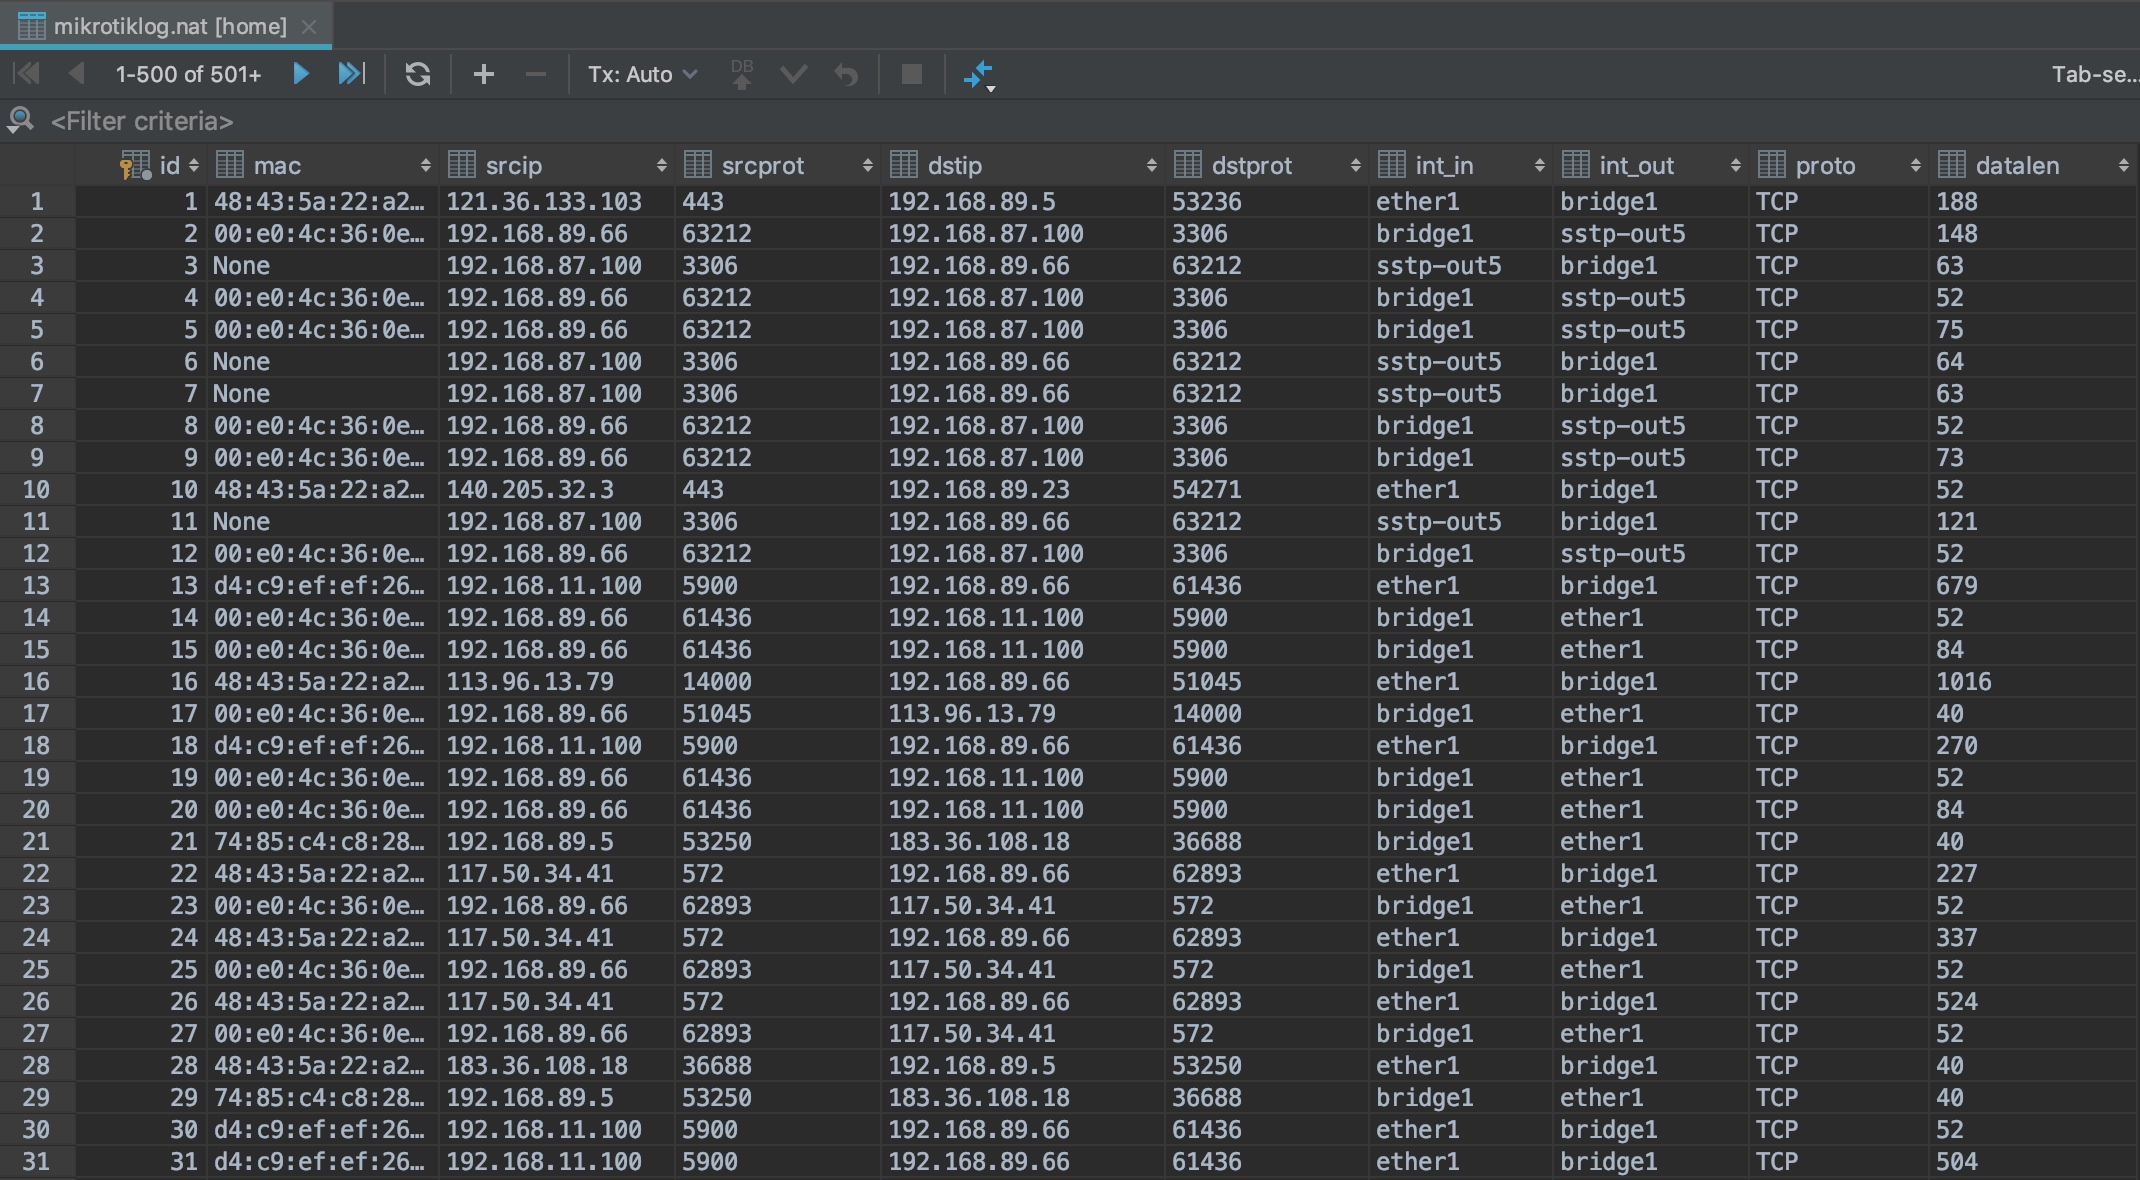Screen dimensions: 2140x1180
Task: Sort by the datalen column header
Action: (2035, 165)
